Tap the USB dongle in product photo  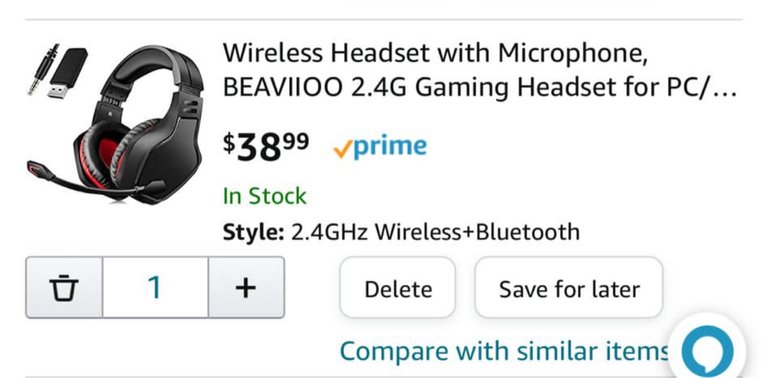pyautogui.click(x=68, y=72)
